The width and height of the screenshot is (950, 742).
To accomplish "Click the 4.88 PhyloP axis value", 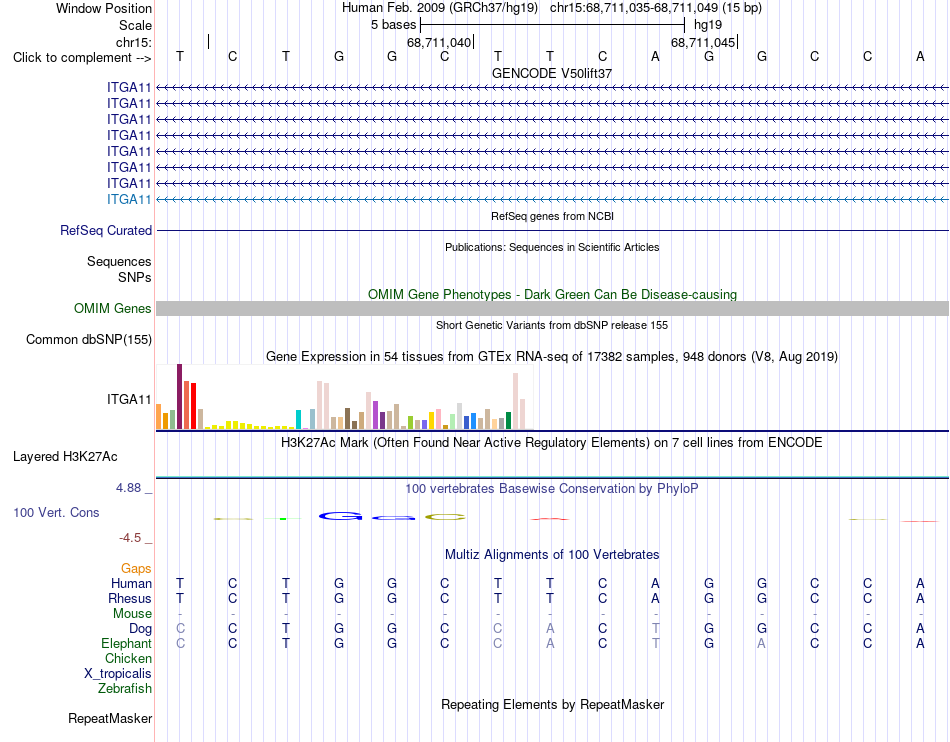I will click(x=128, y=488).
